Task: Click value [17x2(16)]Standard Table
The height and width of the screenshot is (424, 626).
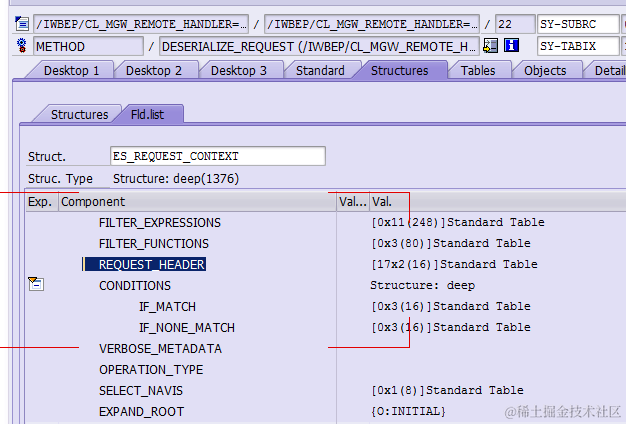Action: (x=454, y=264)
